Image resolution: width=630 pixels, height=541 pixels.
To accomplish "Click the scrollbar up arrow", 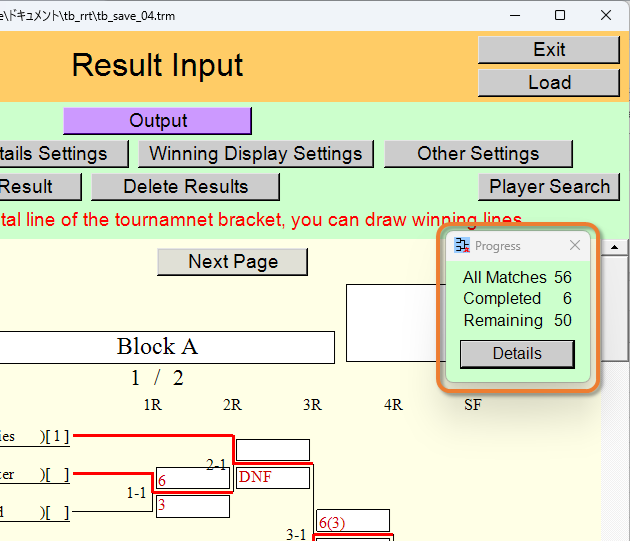I will tap(614, 247).
